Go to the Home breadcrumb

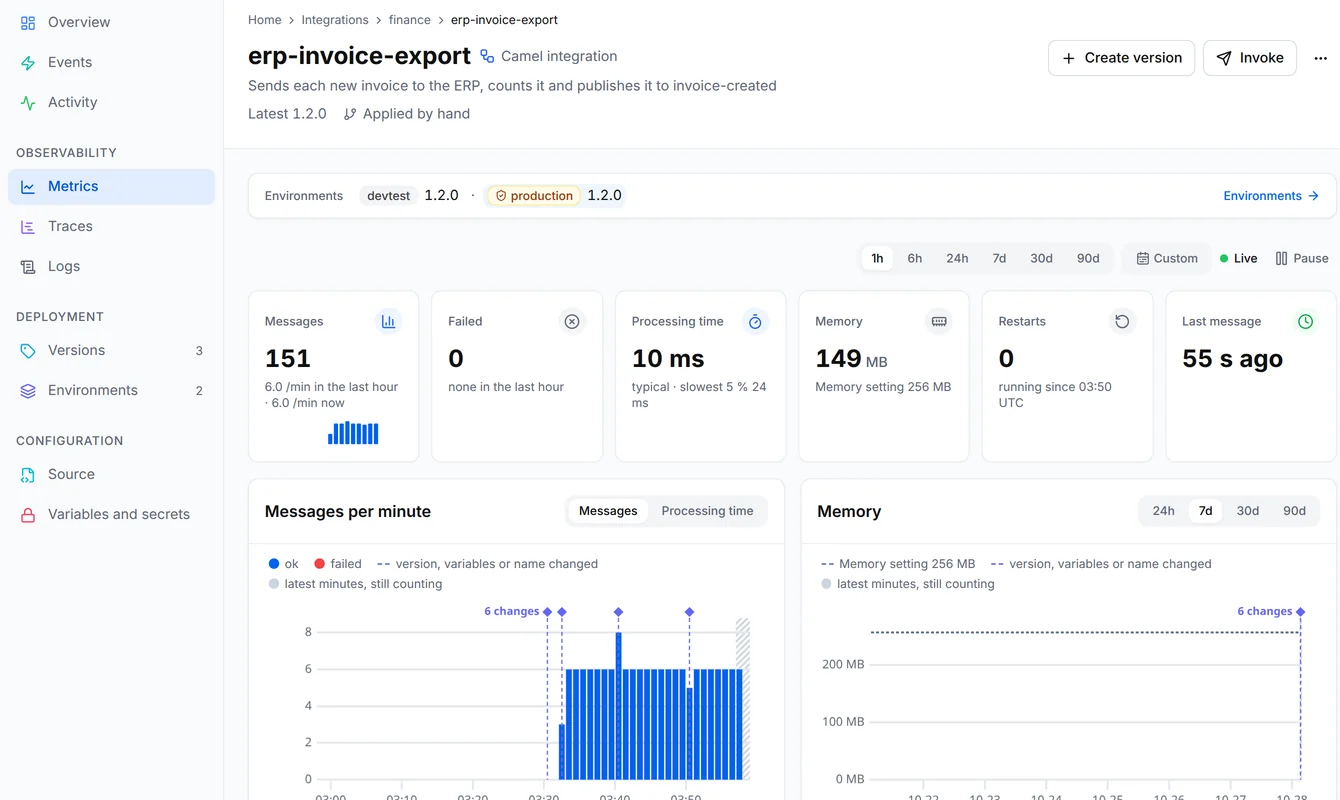pyautogui.click(x=265, y=20)
